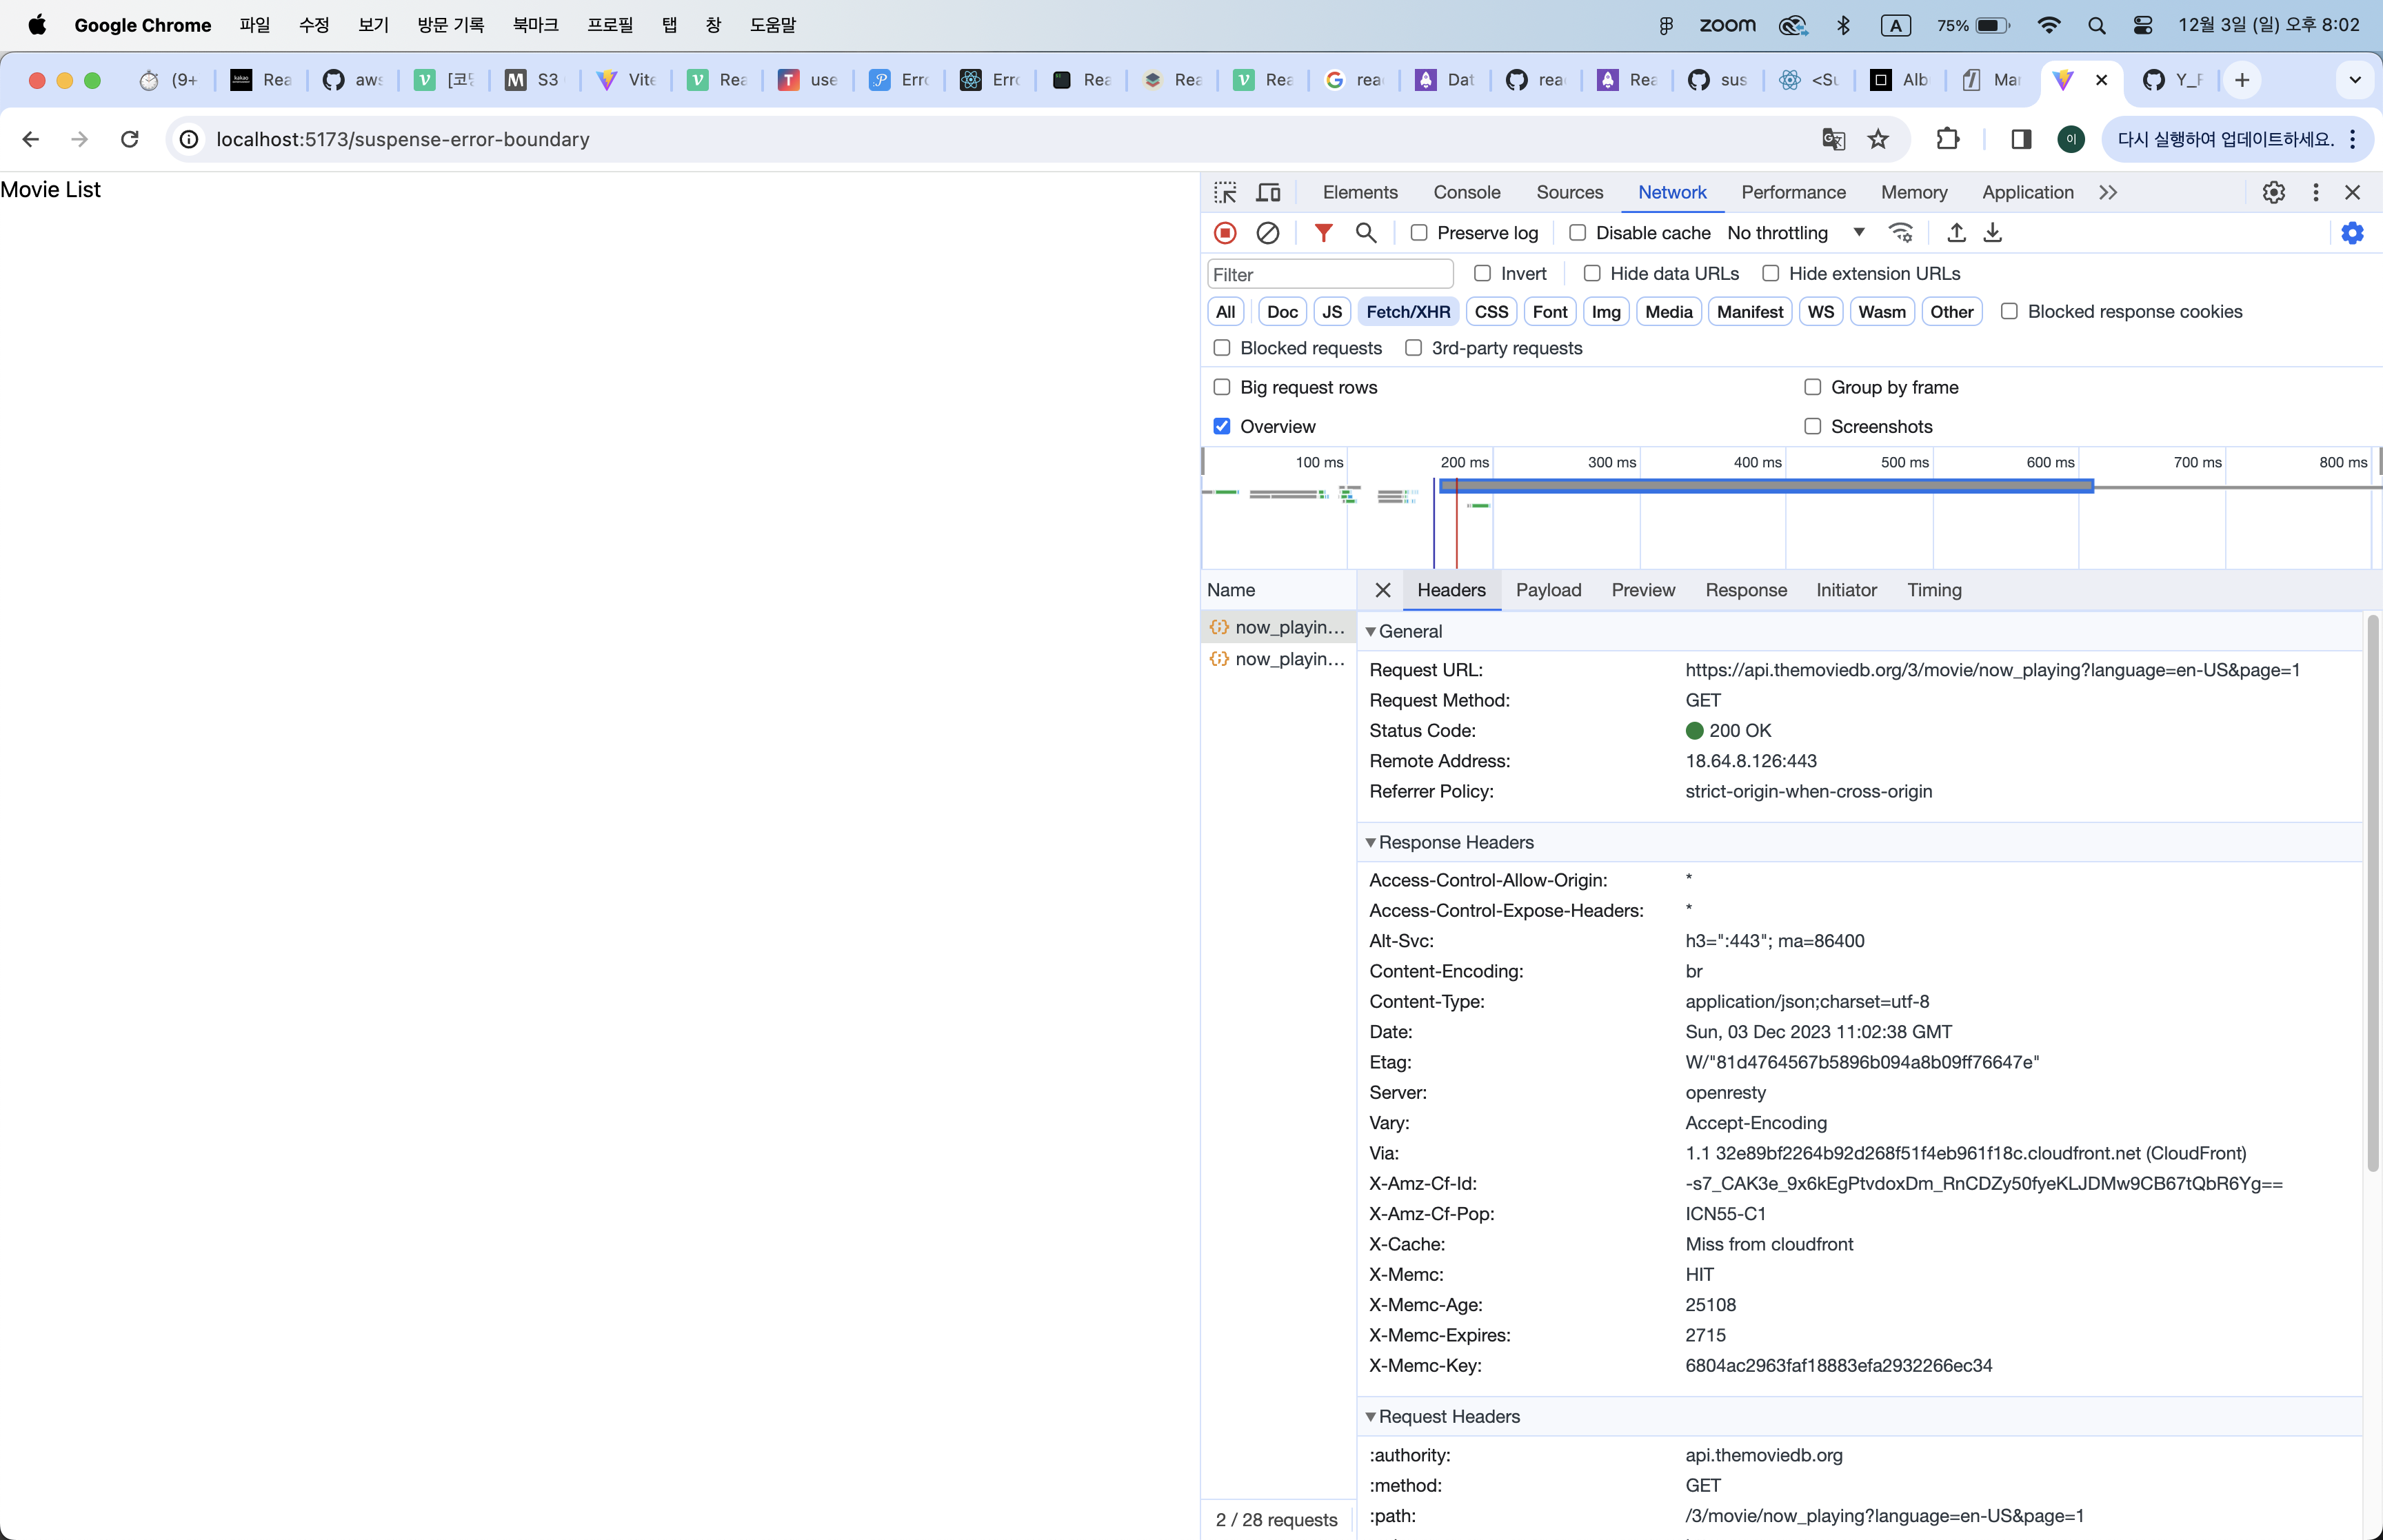Viewport: 2383px width, 1540px height.
Task: Collapse the Request Headers section
Action: pyautogui.click(x=1370, y=1417)
